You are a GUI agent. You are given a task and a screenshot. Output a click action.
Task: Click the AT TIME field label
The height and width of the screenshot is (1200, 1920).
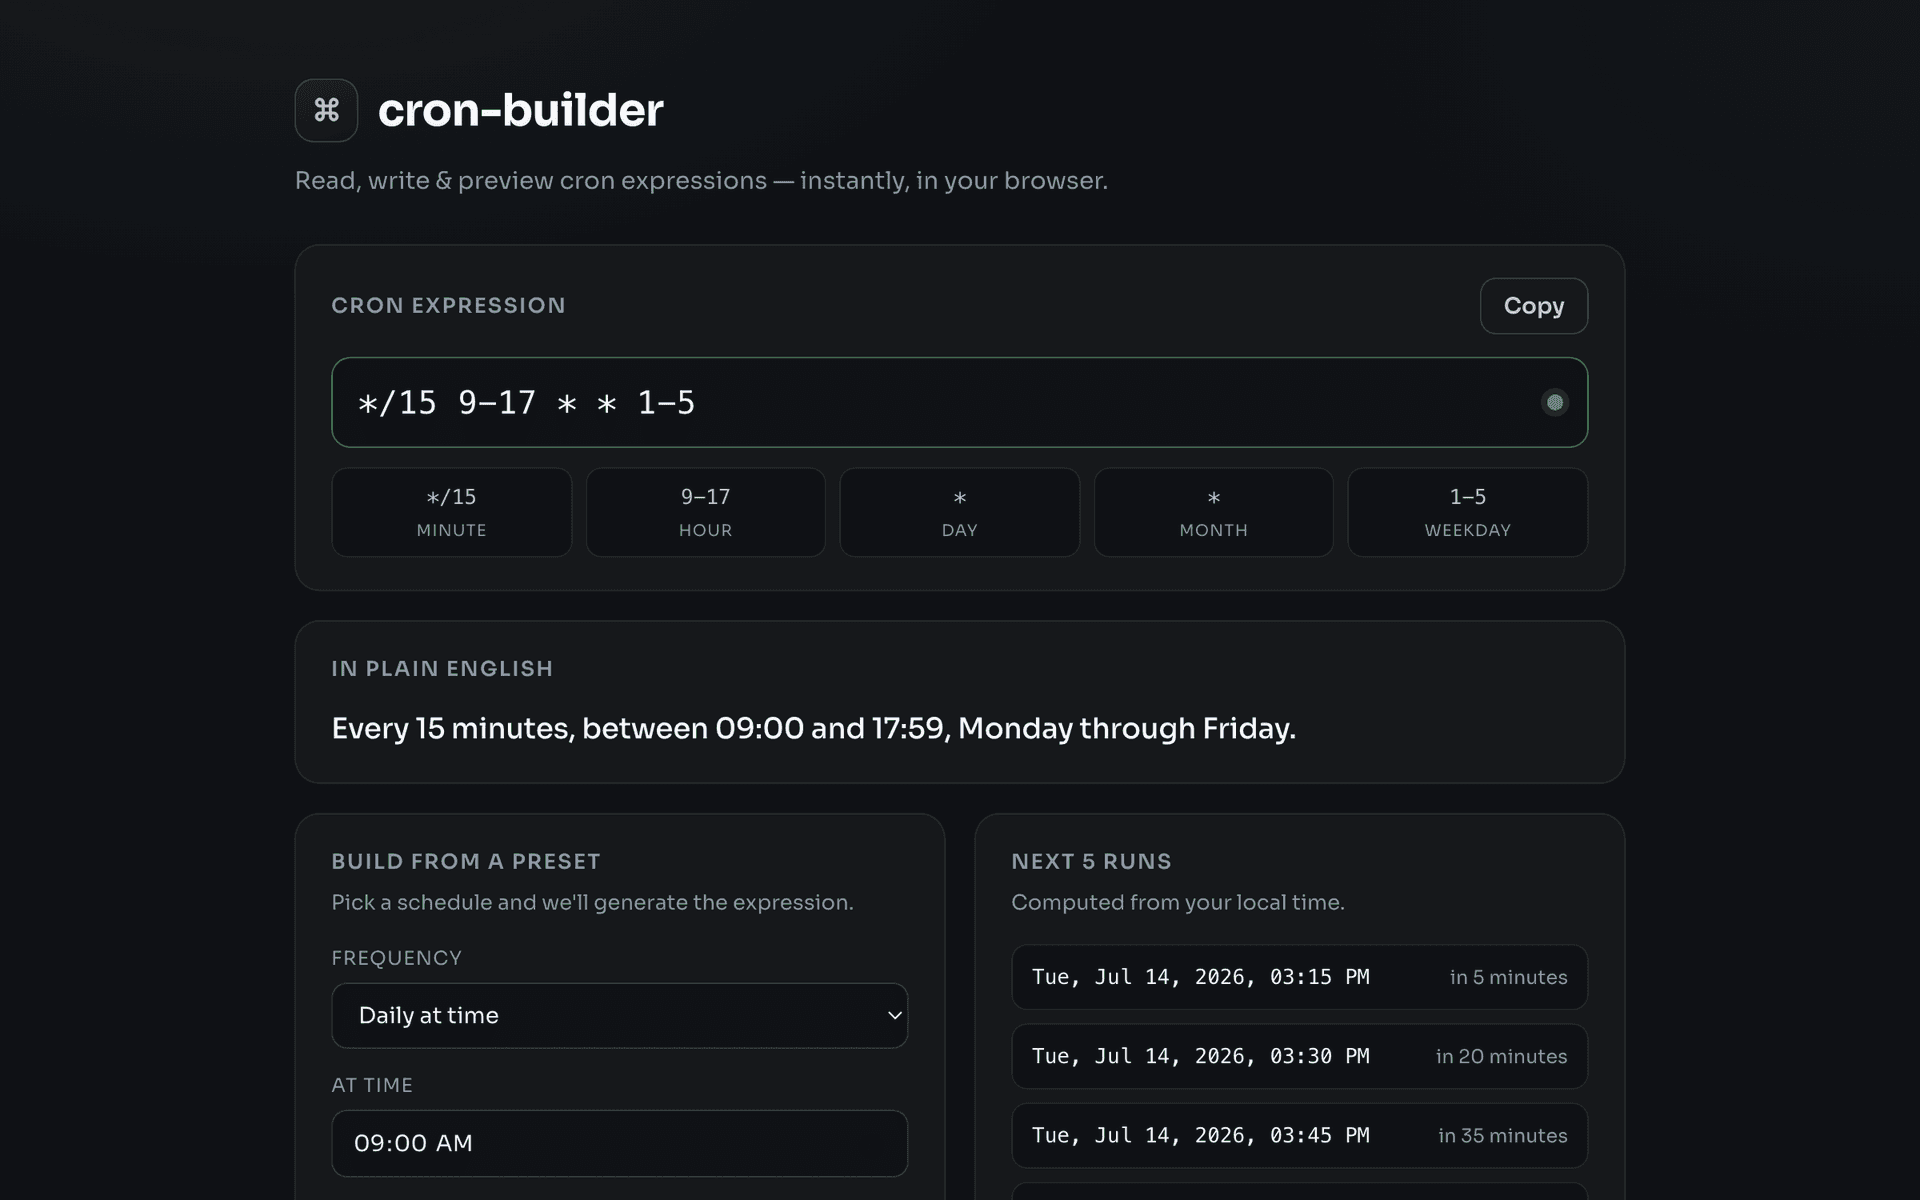[372, 1085]
